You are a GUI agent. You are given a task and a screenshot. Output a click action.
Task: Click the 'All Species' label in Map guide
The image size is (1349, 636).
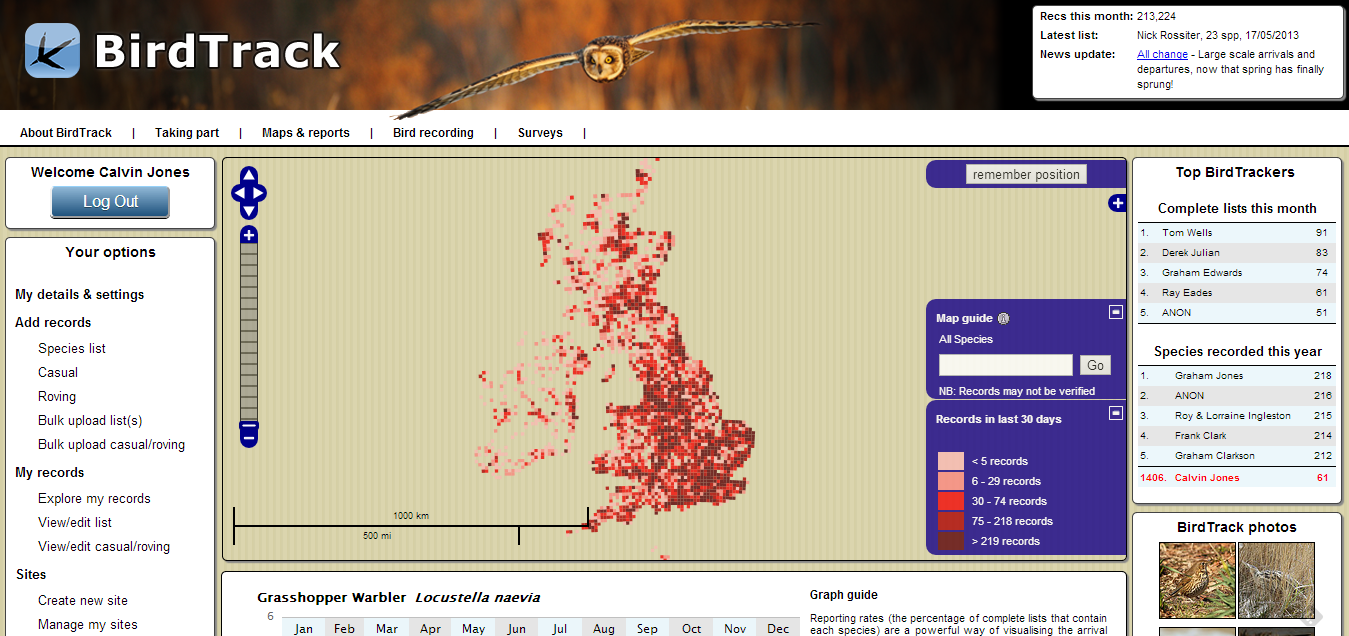click(966, 340)
